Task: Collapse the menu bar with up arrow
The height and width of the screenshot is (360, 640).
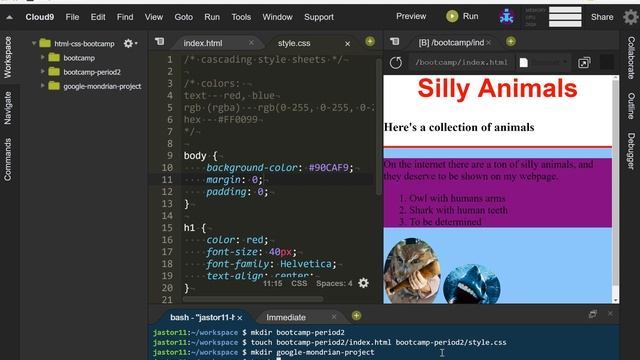Action: [x=9, y=17]
